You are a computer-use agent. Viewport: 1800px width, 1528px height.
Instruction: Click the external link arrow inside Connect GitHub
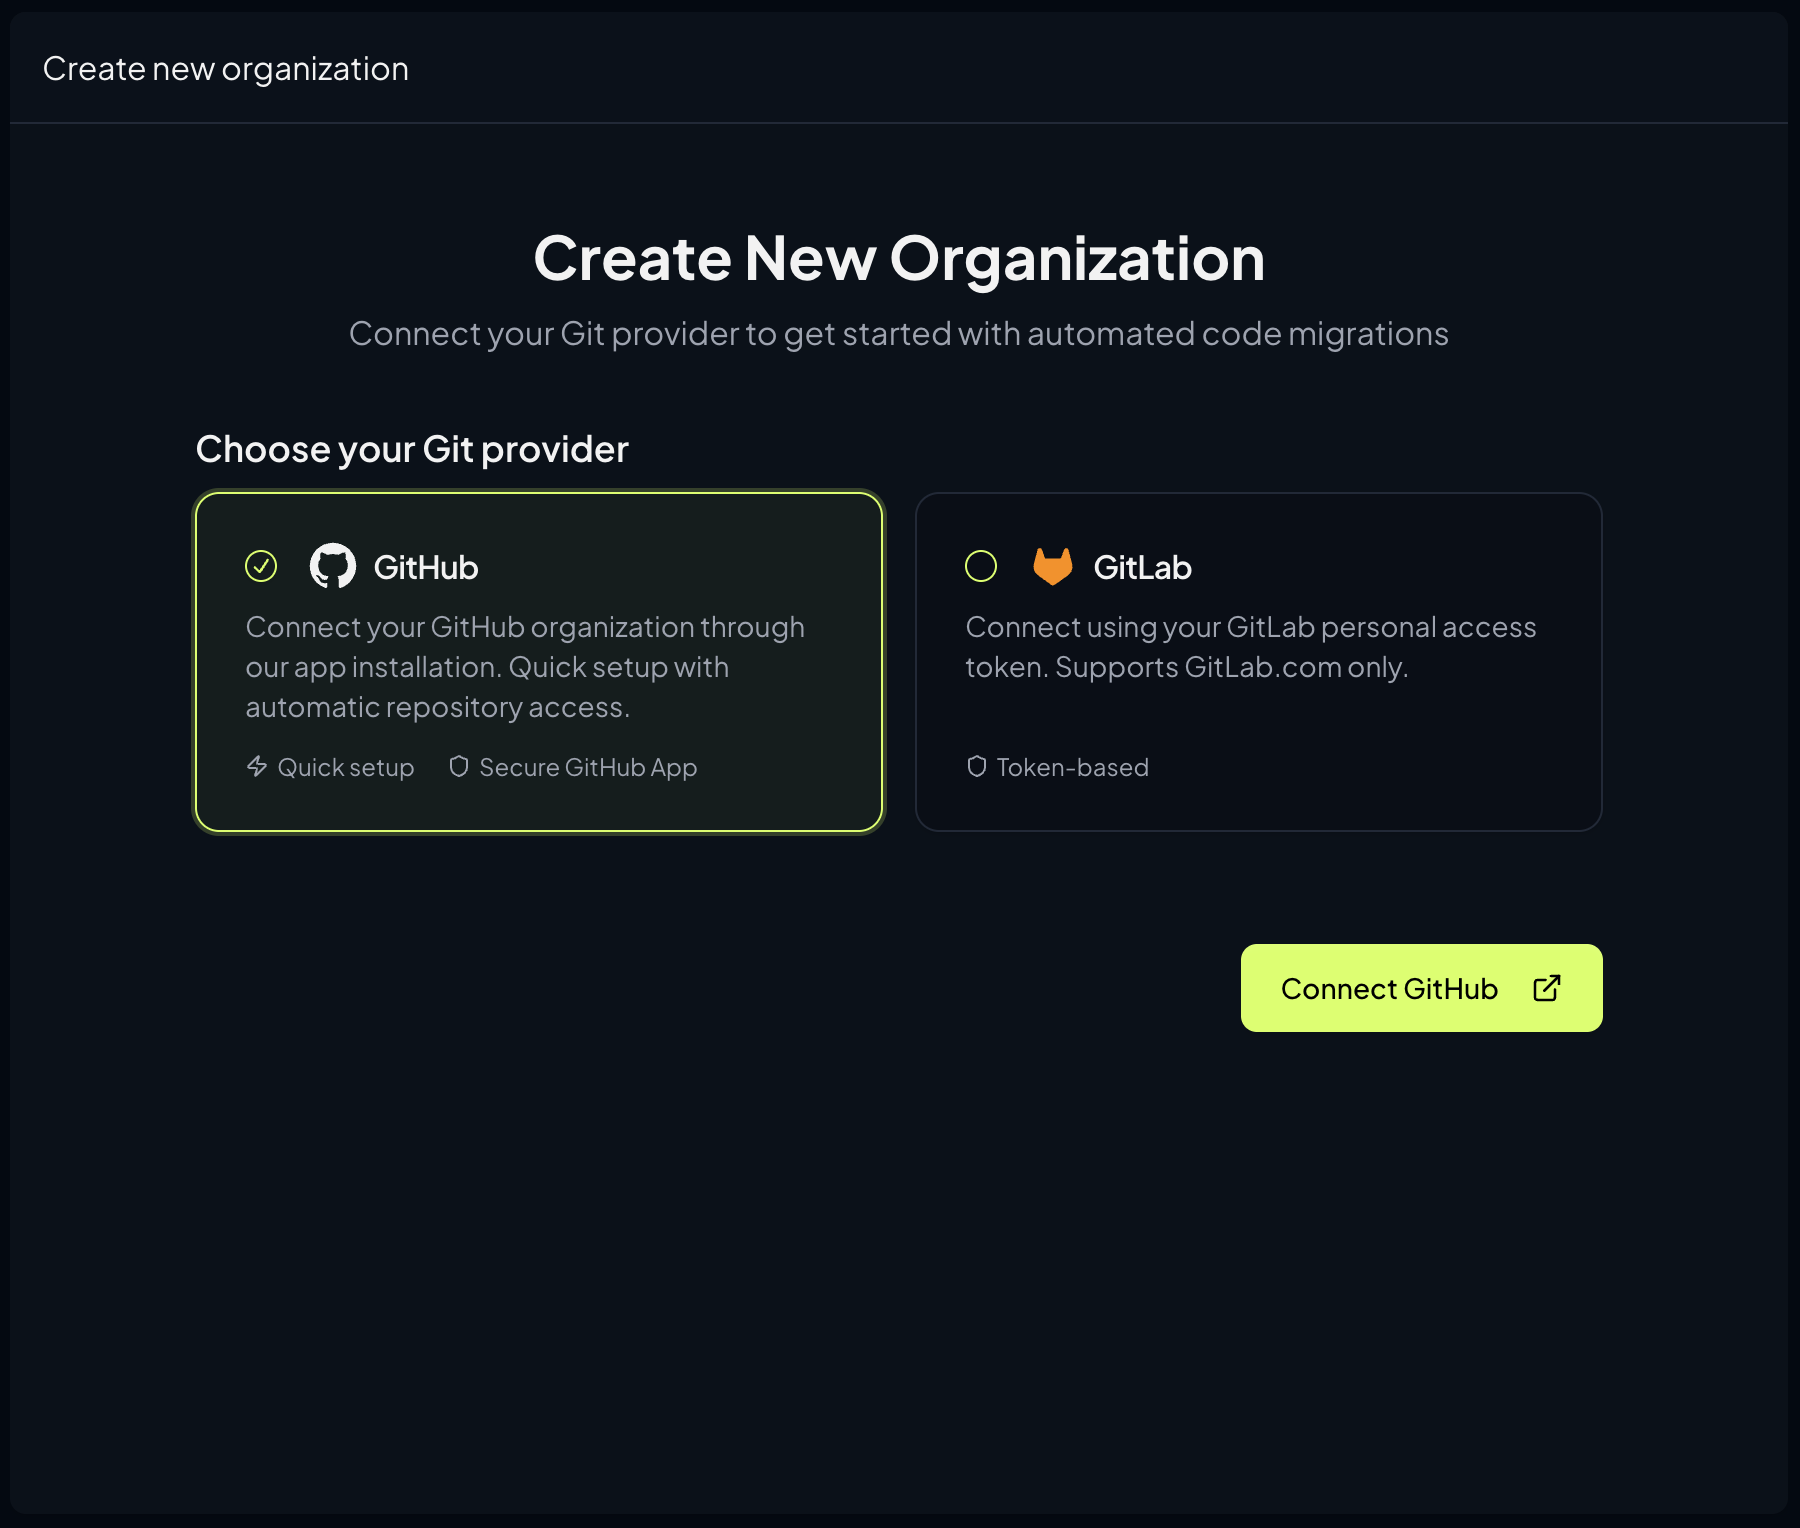[1546, 988]
